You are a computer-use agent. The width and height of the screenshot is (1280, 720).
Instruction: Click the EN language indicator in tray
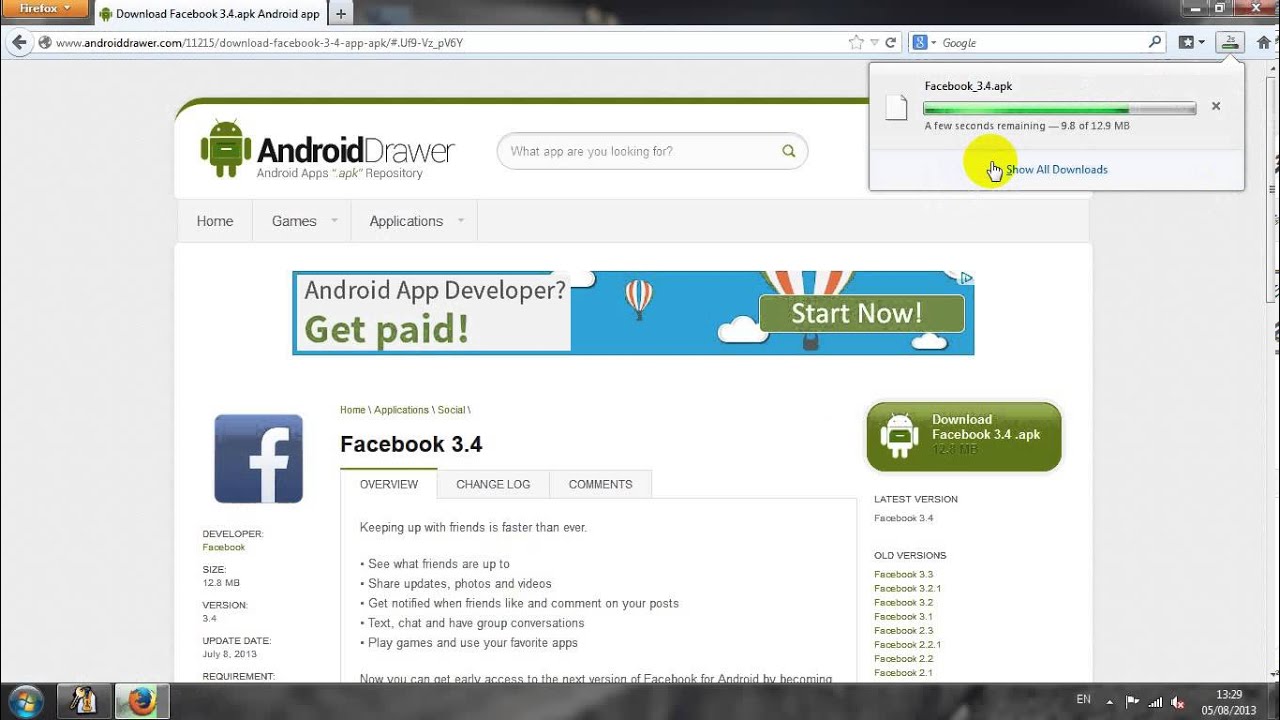pyautogui.click(x=1083, y=700)
